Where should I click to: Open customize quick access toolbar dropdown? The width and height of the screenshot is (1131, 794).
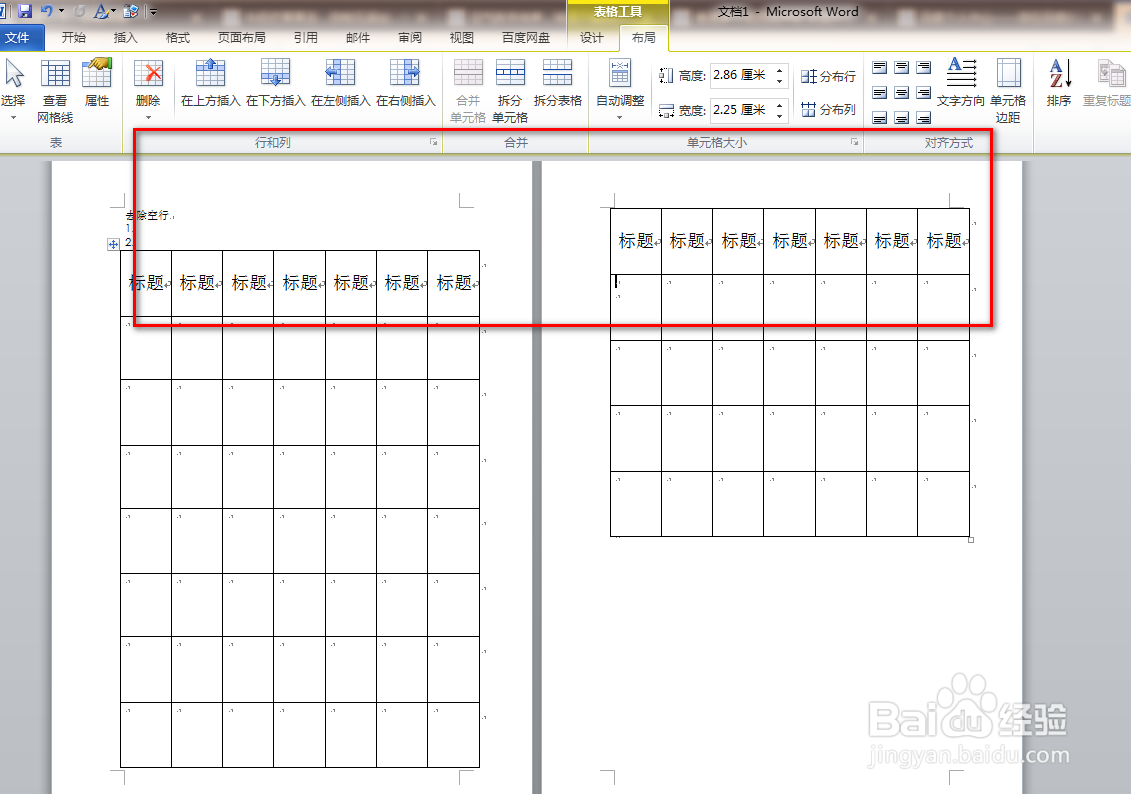click(x=153, y=12)
